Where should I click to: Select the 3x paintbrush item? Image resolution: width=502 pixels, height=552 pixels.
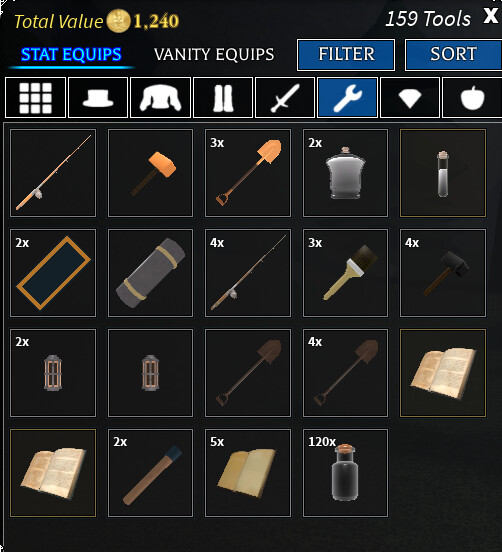tap(345, 273)
